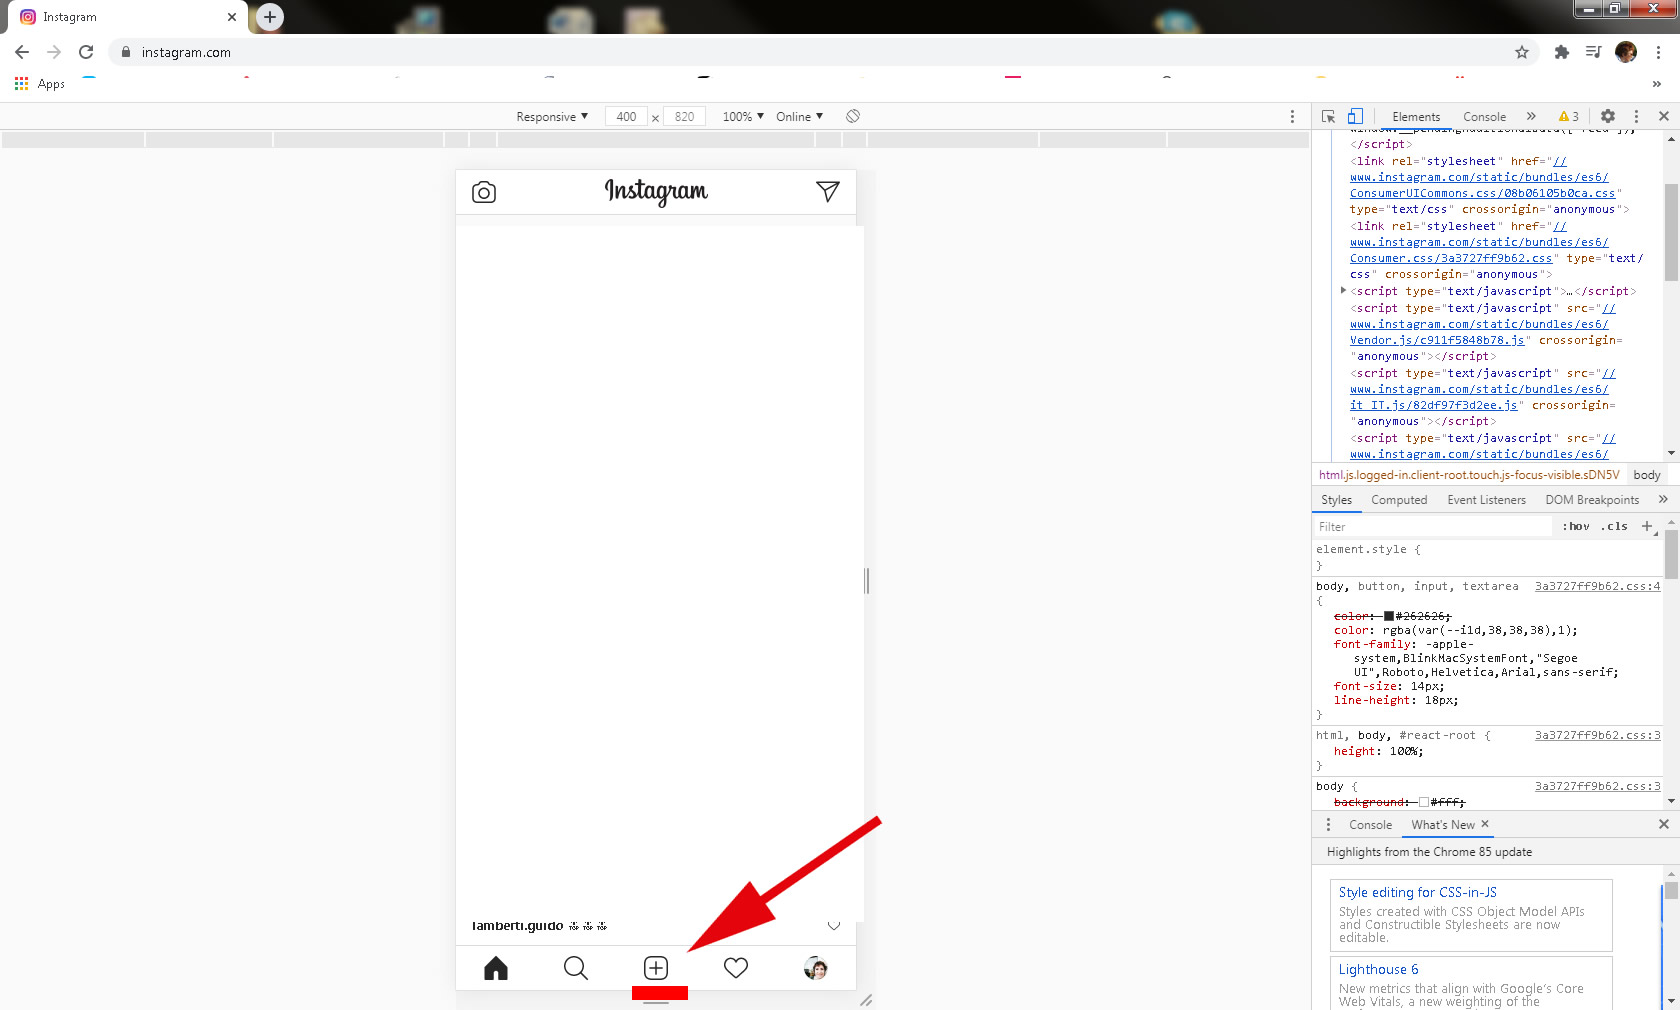Open the Online throttling dropdown
The image size is (1680, 1010).
[x=799, y=116]
